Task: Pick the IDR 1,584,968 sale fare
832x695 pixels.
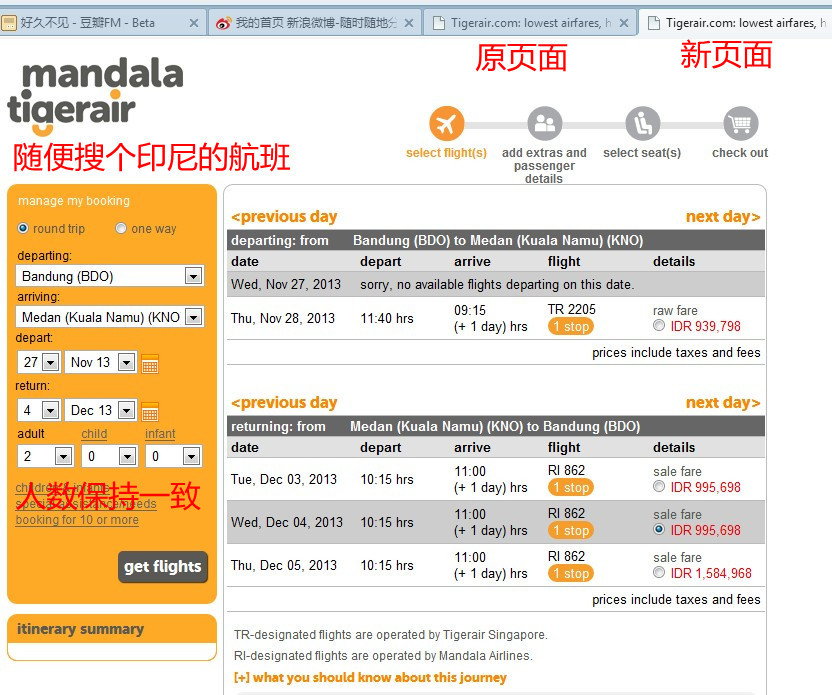Action: click(658, 573)
